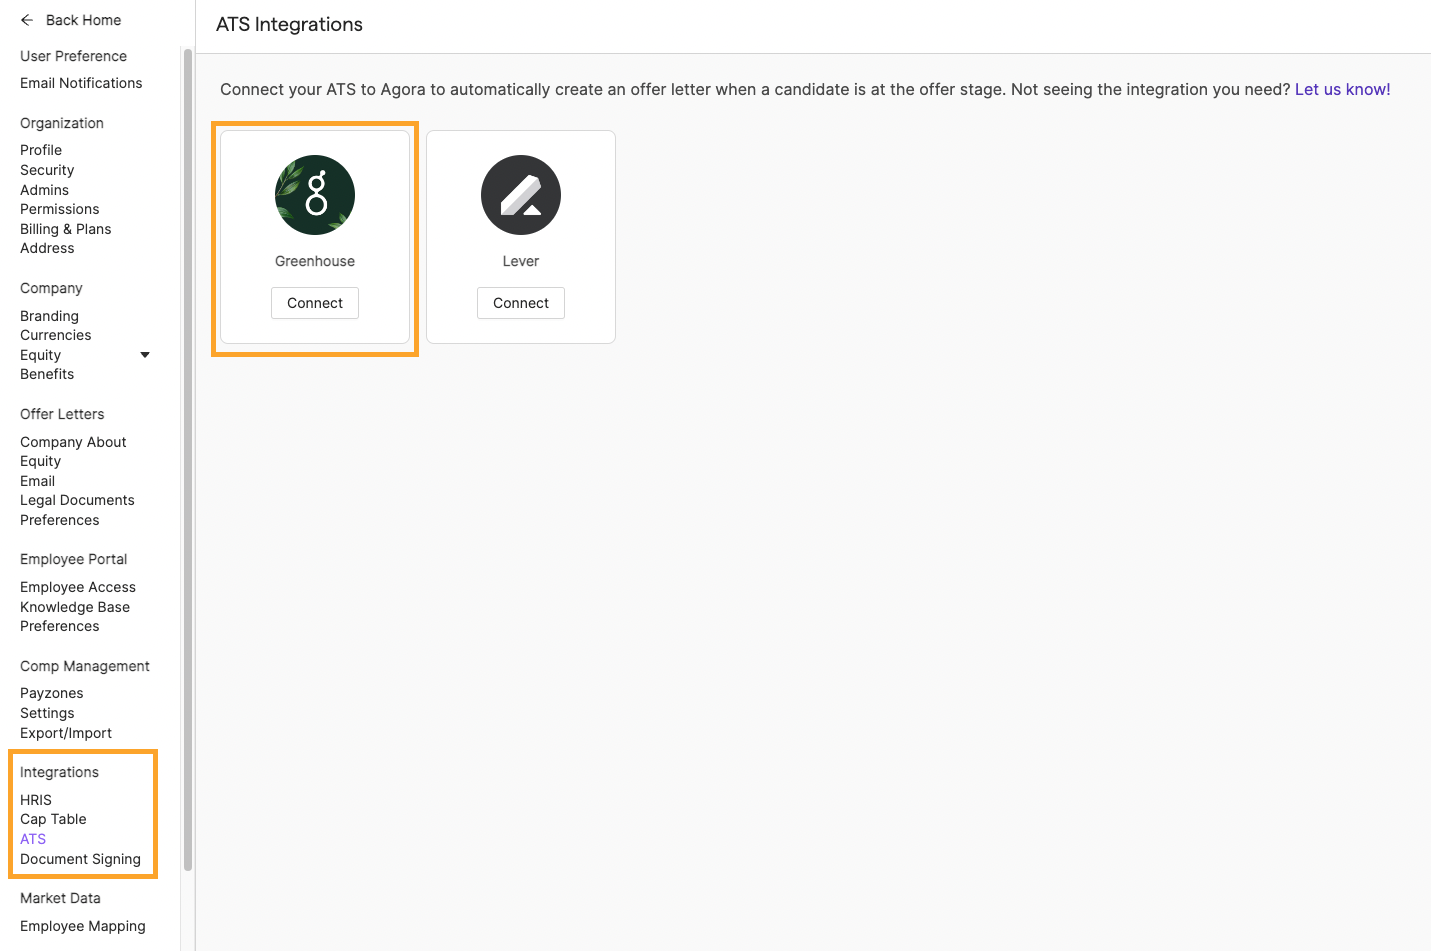Open Comp Management Settings
The width and height of the screenshot is (1431, 951).
[x=47, y=713]
